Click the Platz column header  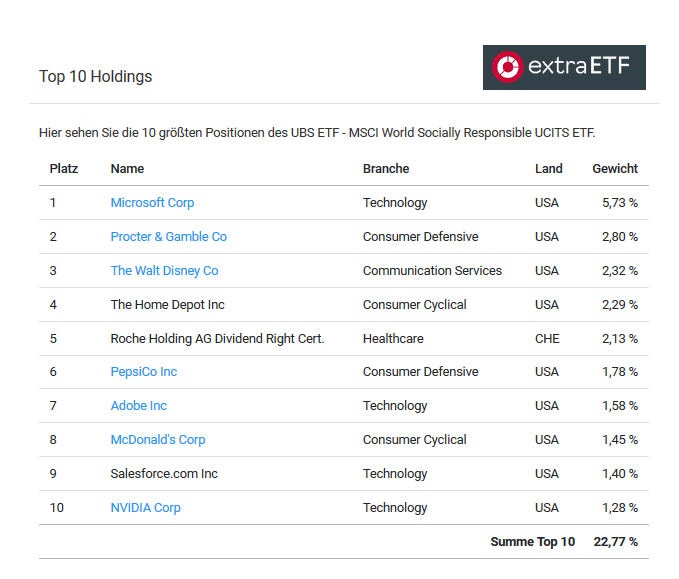[x=64, y=168]
